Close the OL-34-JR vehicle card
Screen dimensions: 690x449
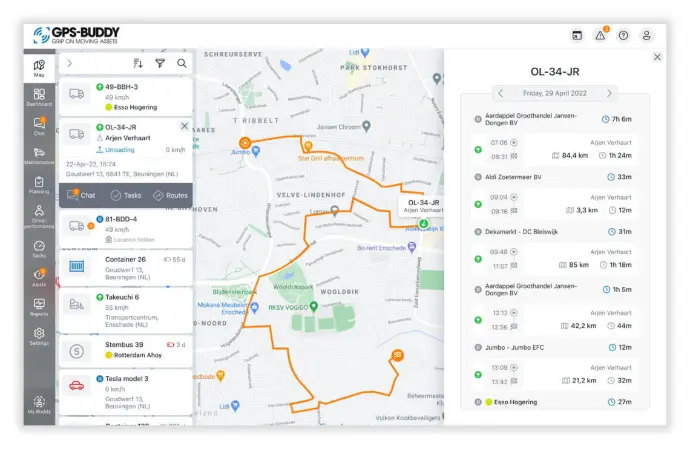184,126
